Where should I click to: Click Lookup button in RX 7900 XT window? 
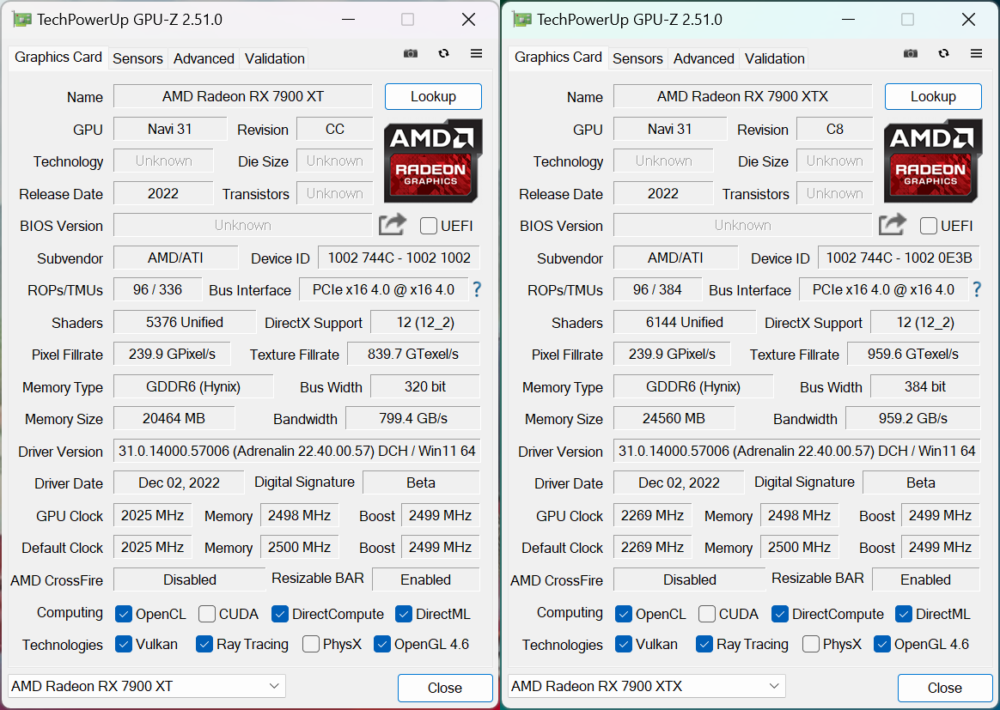(x=433, y=96)
